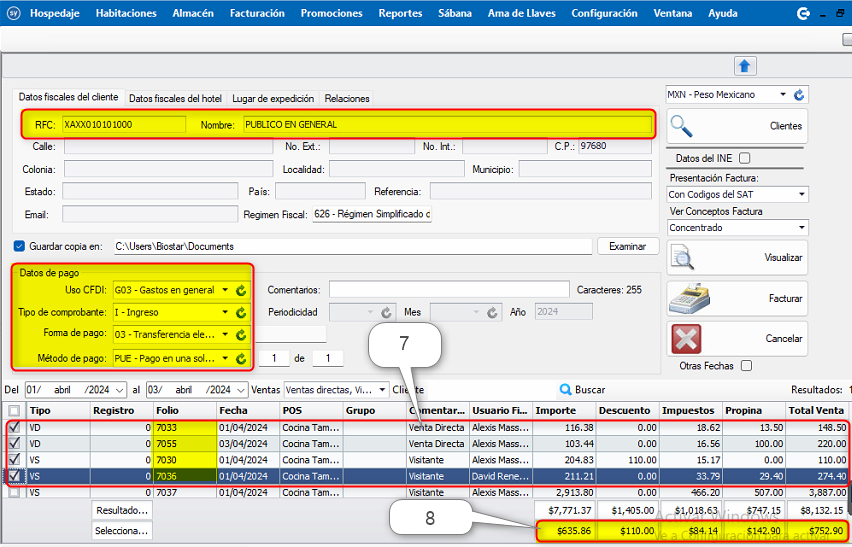Click the Regimen Fiscal field
Image resolution: width=852 pixels, height=547 pixels.
(372, 214)
